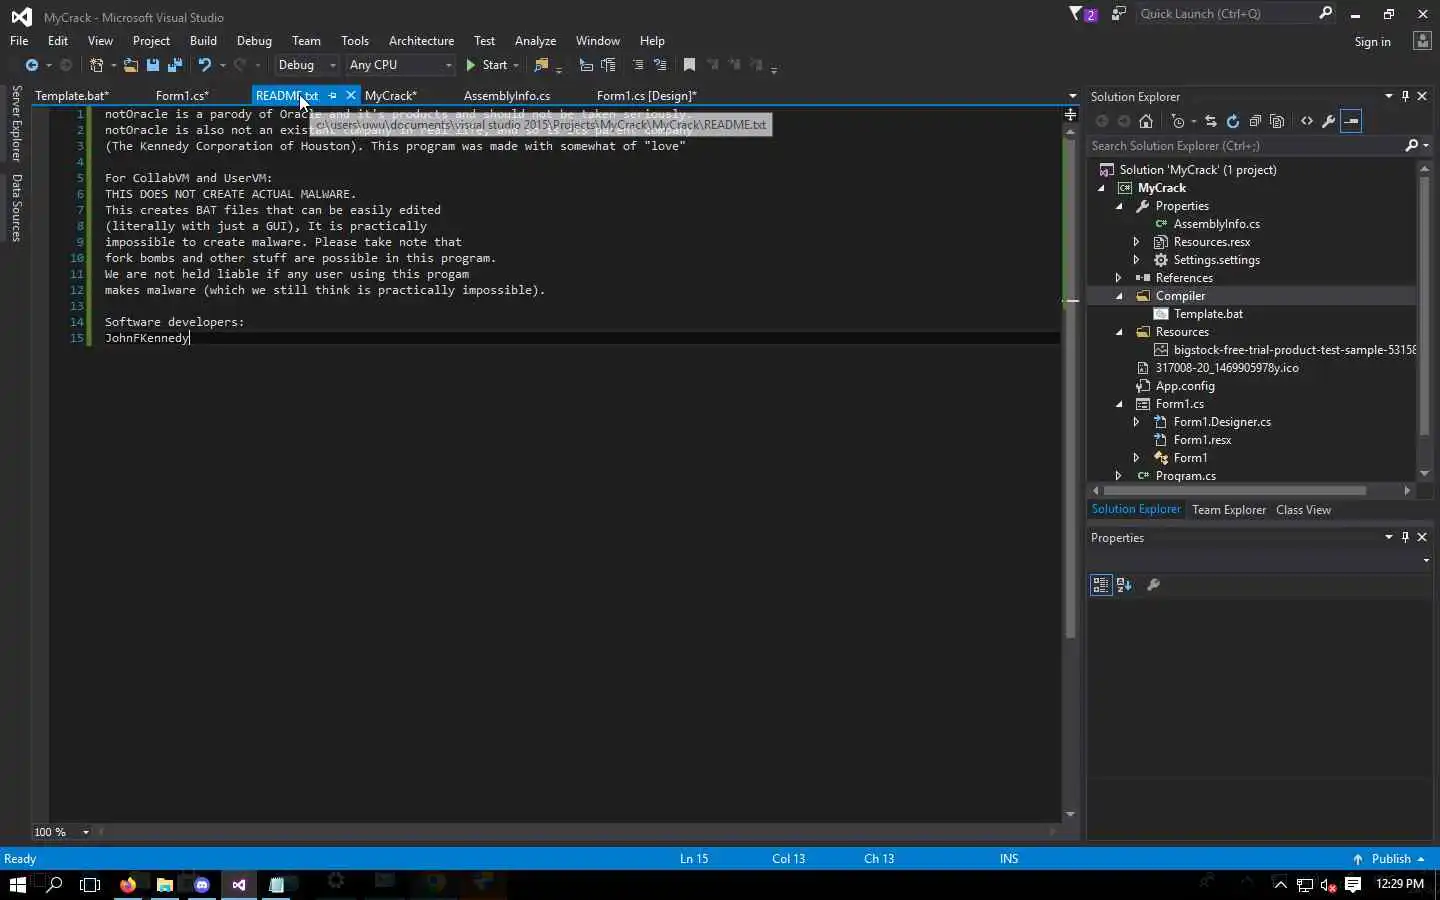The image size is (1440, 900).
Task: Refresh the Solution Explorer
Action: coord(1233,121)
